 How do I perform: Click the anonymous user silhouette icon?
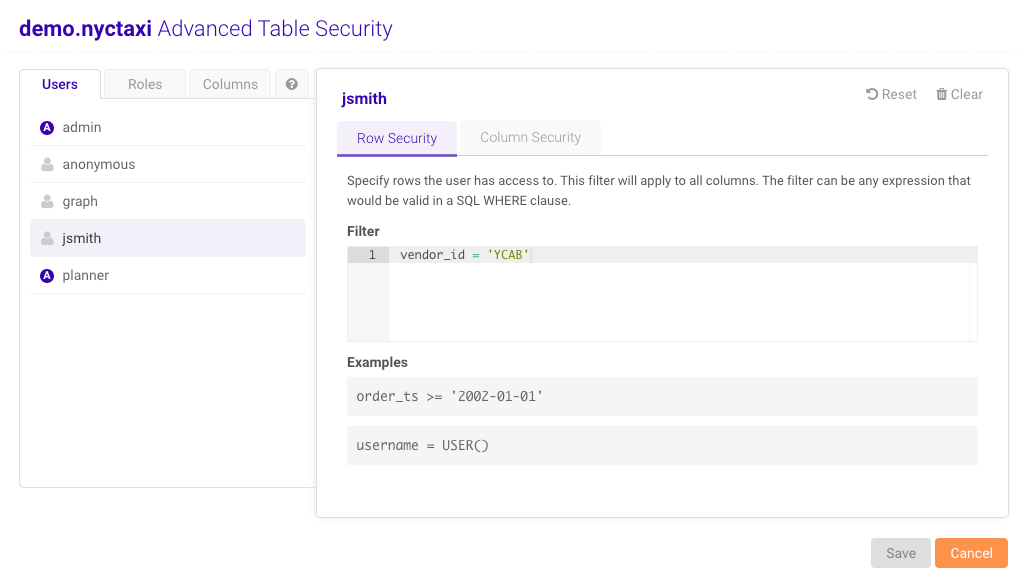click(45, 164)
